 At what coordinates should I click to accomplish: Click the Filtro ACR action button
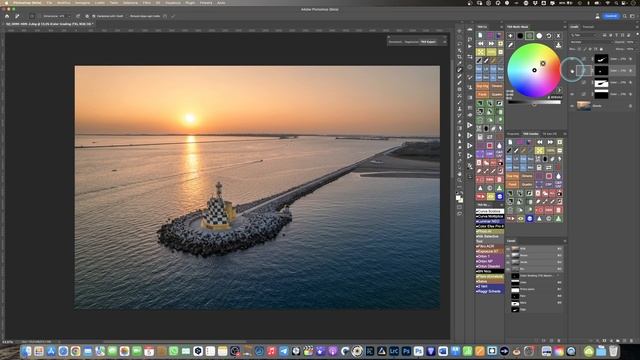[x=490, y=246]
